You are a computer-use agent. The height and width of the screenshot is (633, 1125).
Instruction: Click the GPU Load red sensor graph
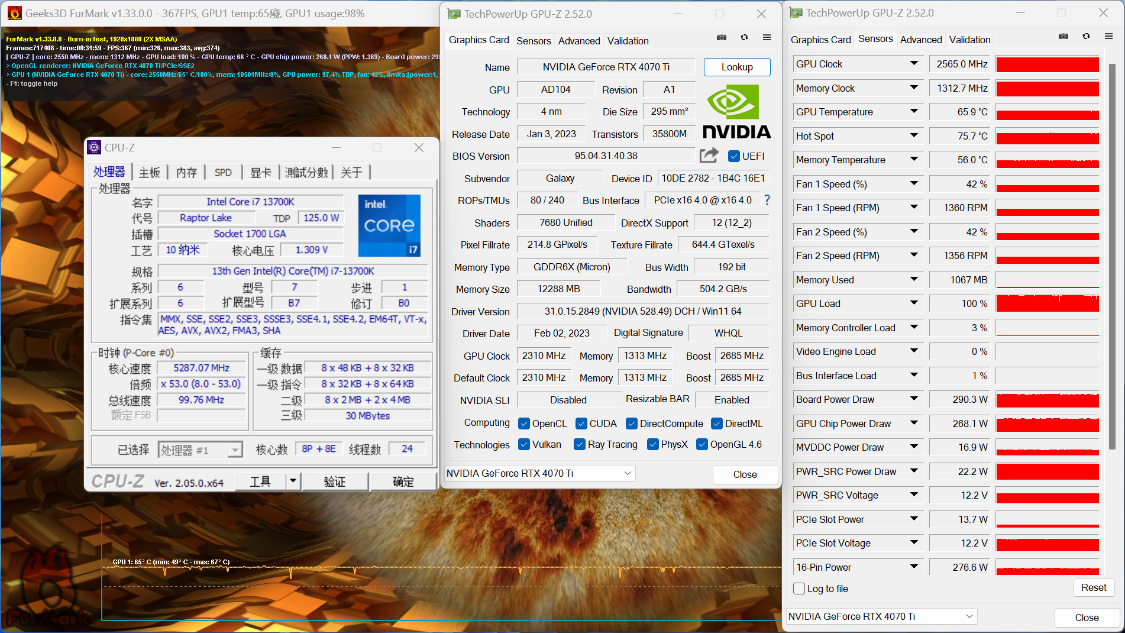click(x=1048, y=304)
